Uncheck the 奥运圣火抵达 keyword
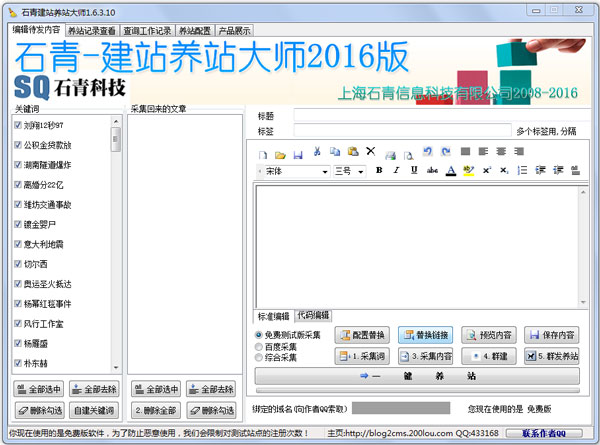Viewport: 600px width, 445px height. click(x=18, y=284)
